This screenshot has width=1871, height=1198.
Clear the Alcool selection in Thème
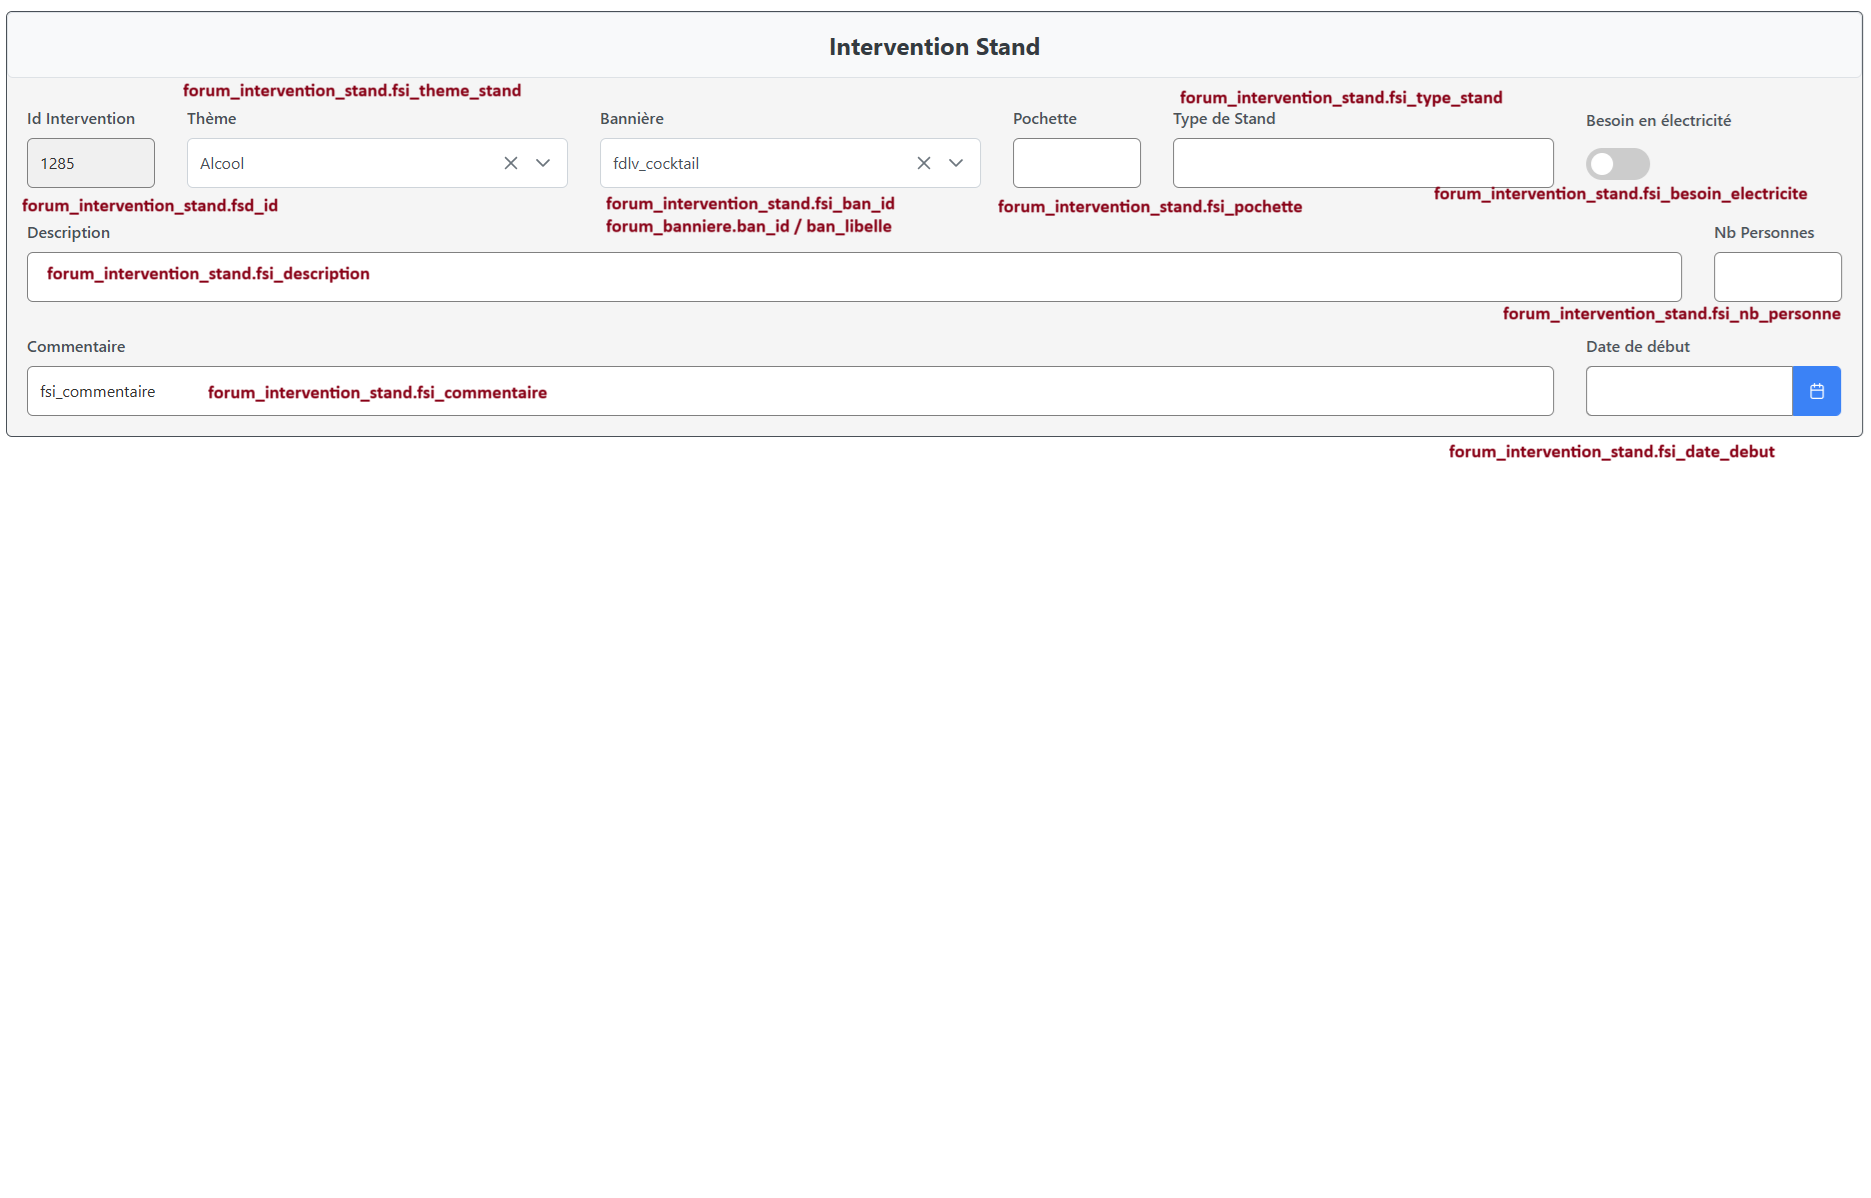(x=511, y=163)
